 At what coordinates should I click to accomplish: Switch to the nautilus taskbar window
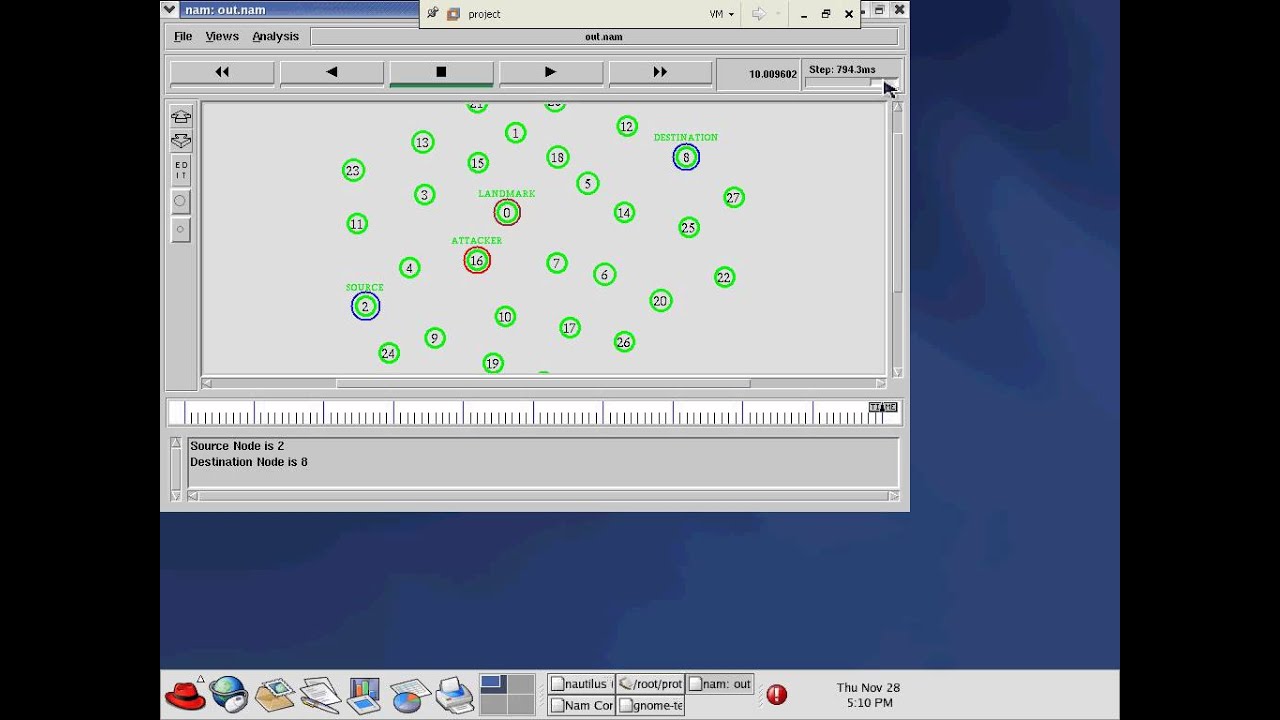pyautogui.click(x=581, y=684)
